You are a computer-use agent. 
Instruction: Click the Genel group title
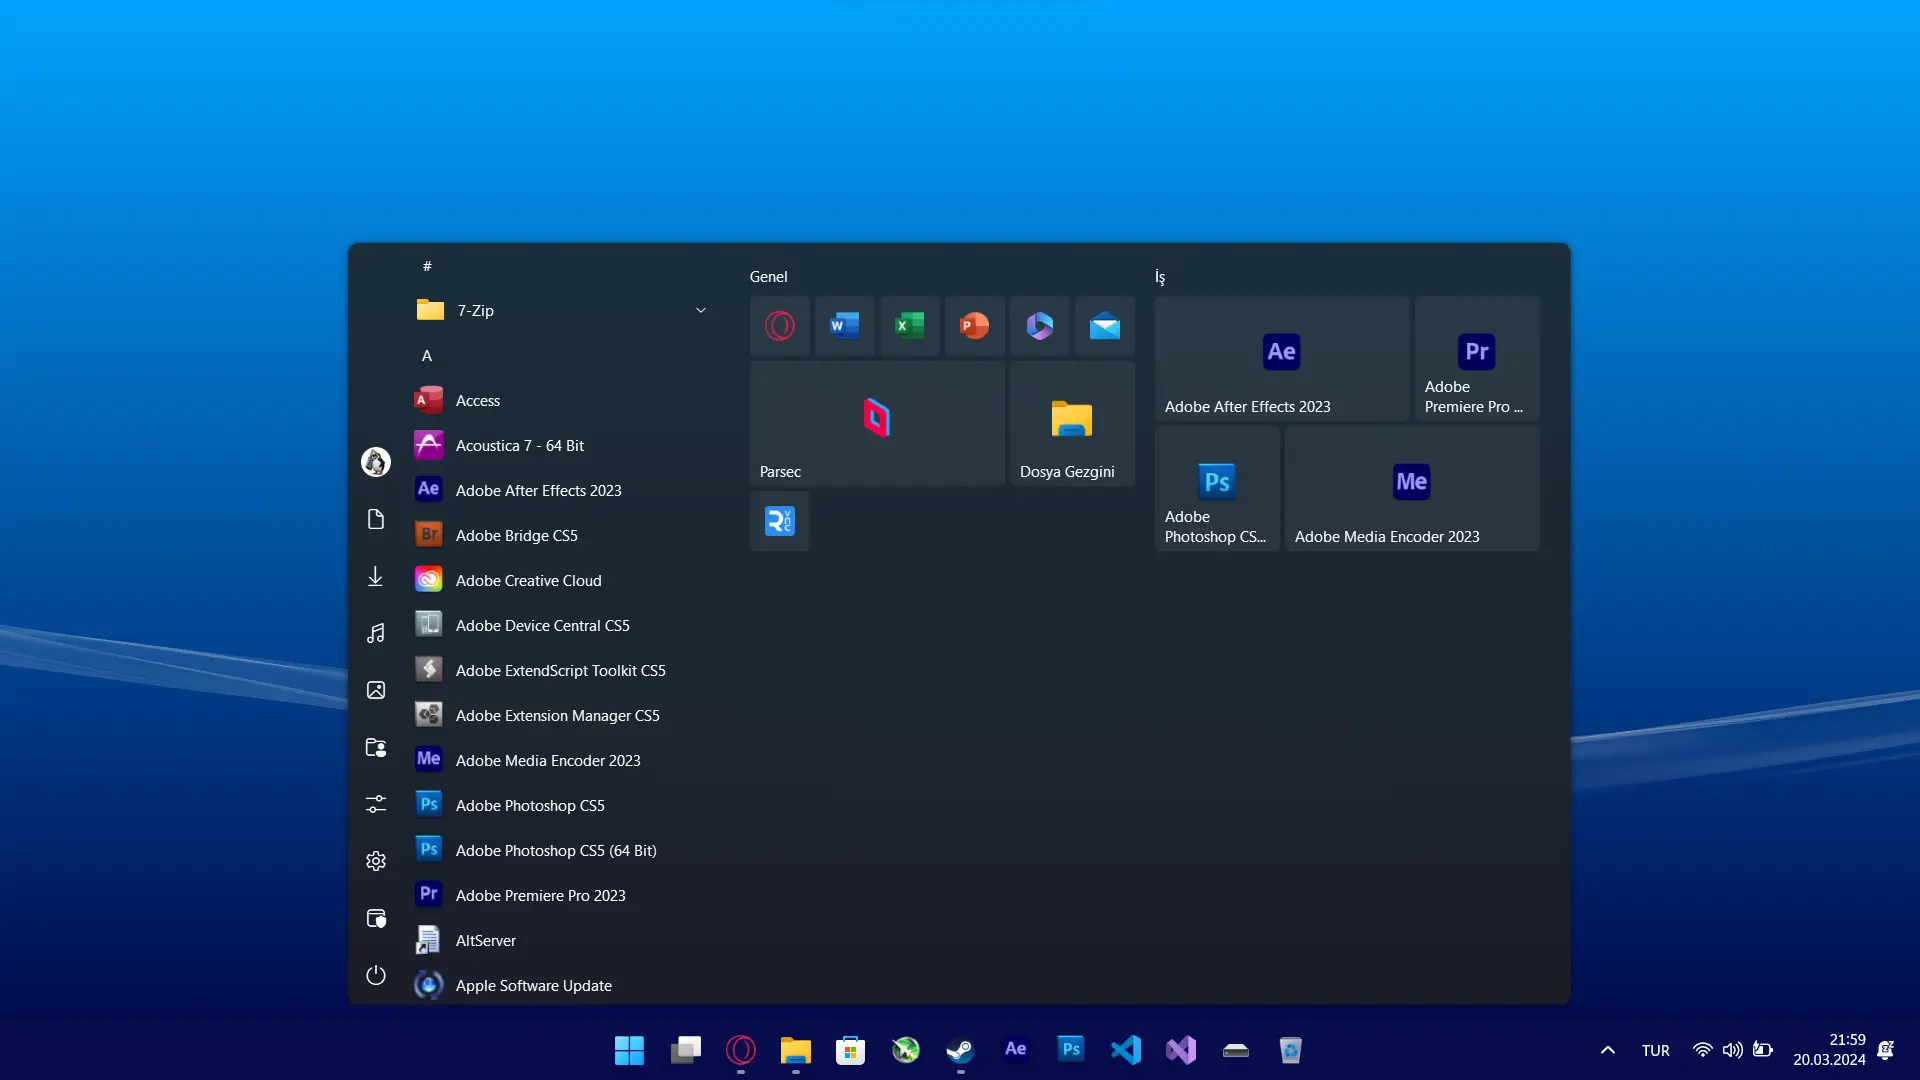point(769,277)
